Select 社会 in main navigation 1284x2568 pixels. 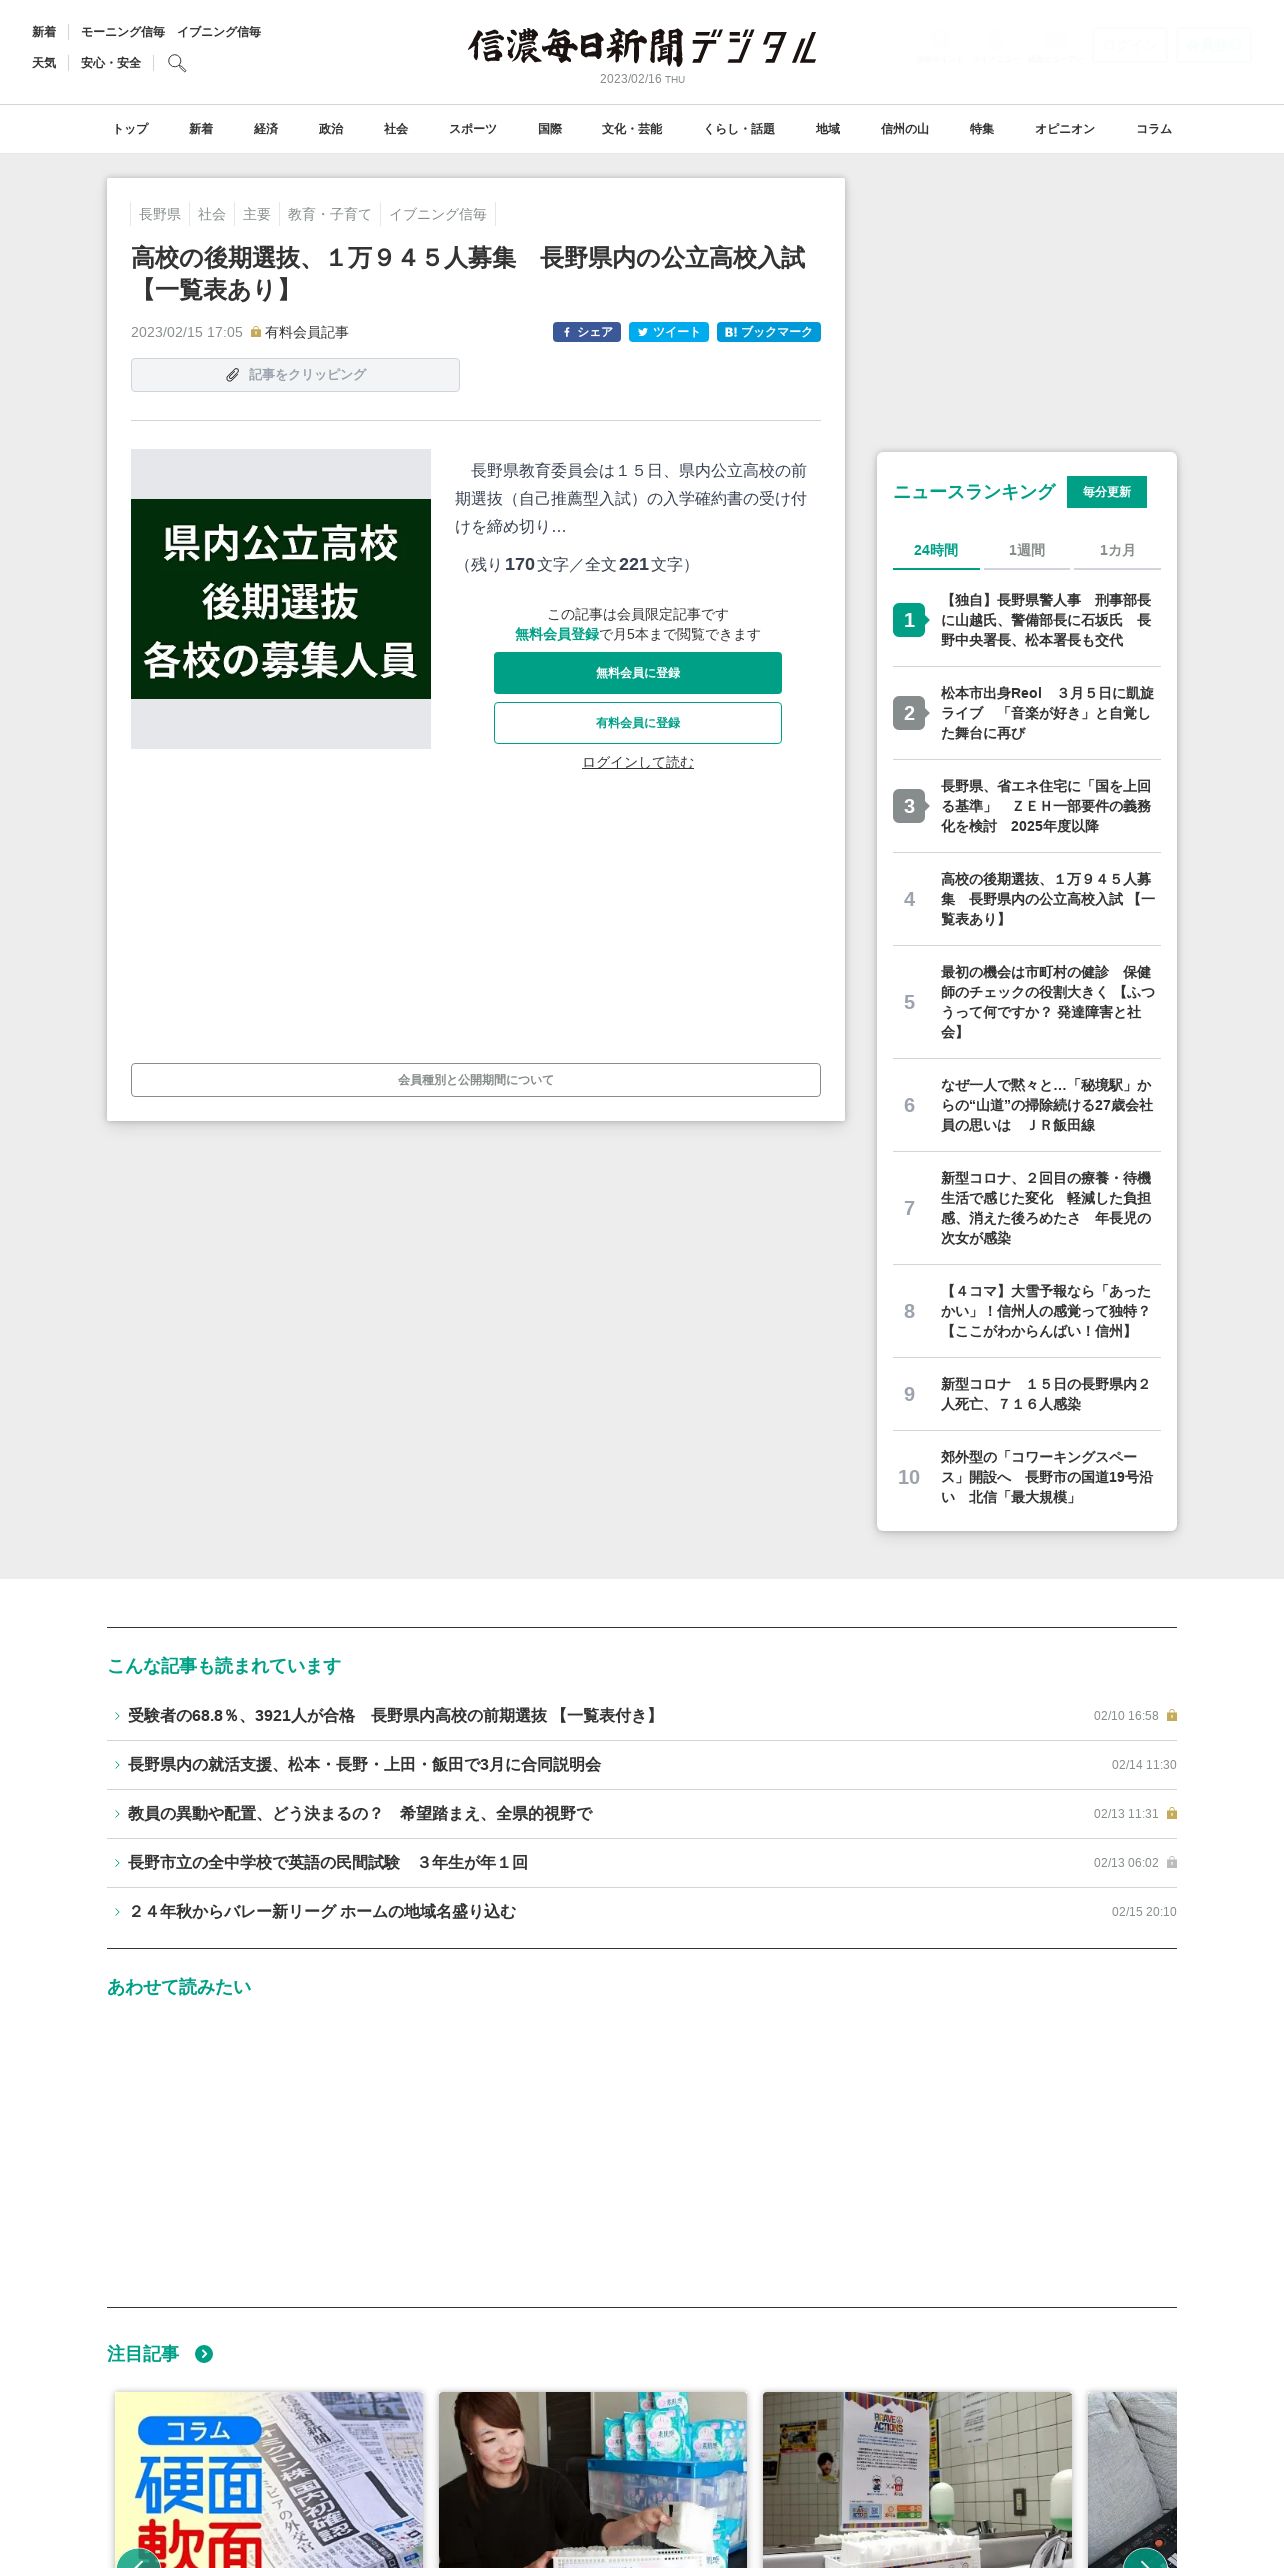coord(396,129)
